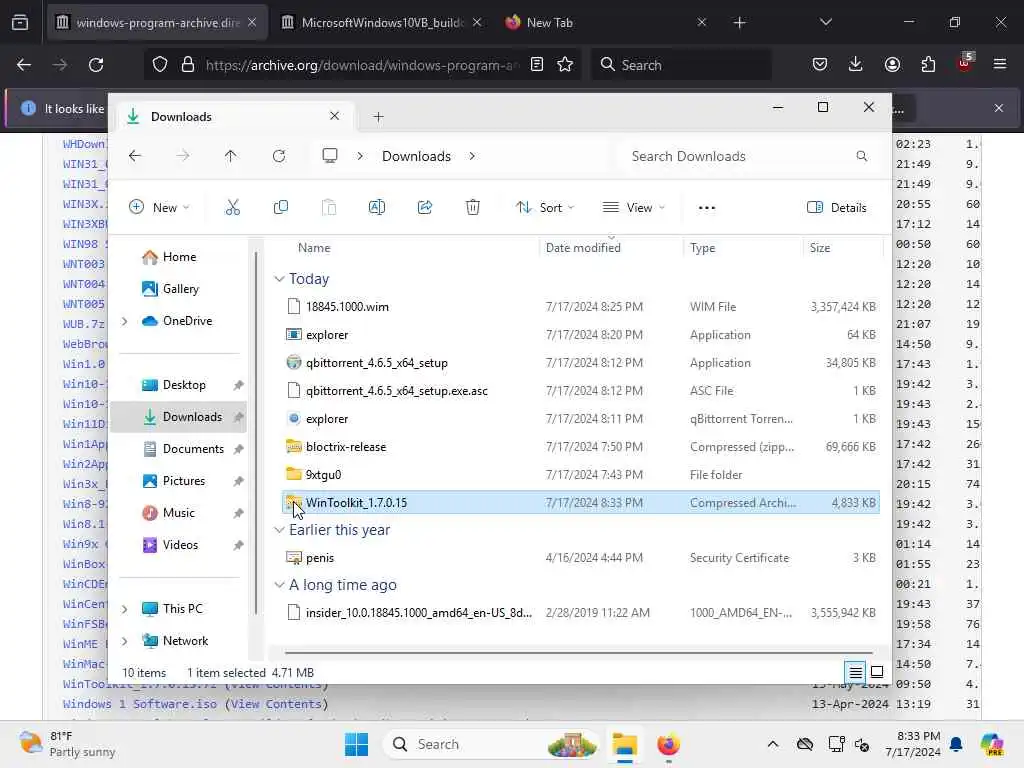Image resolution: width=1024 pixels, height=768 pixels.
Task: Select the 18845.1000.wim file
Action: point(581,306)
